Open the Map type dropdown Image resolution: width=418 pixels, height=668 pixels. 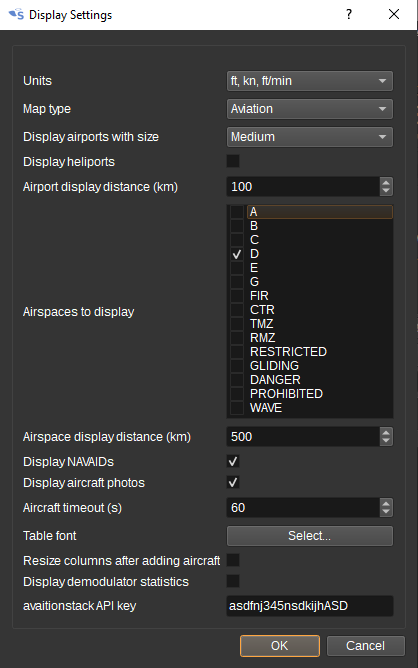click(310, 109)
